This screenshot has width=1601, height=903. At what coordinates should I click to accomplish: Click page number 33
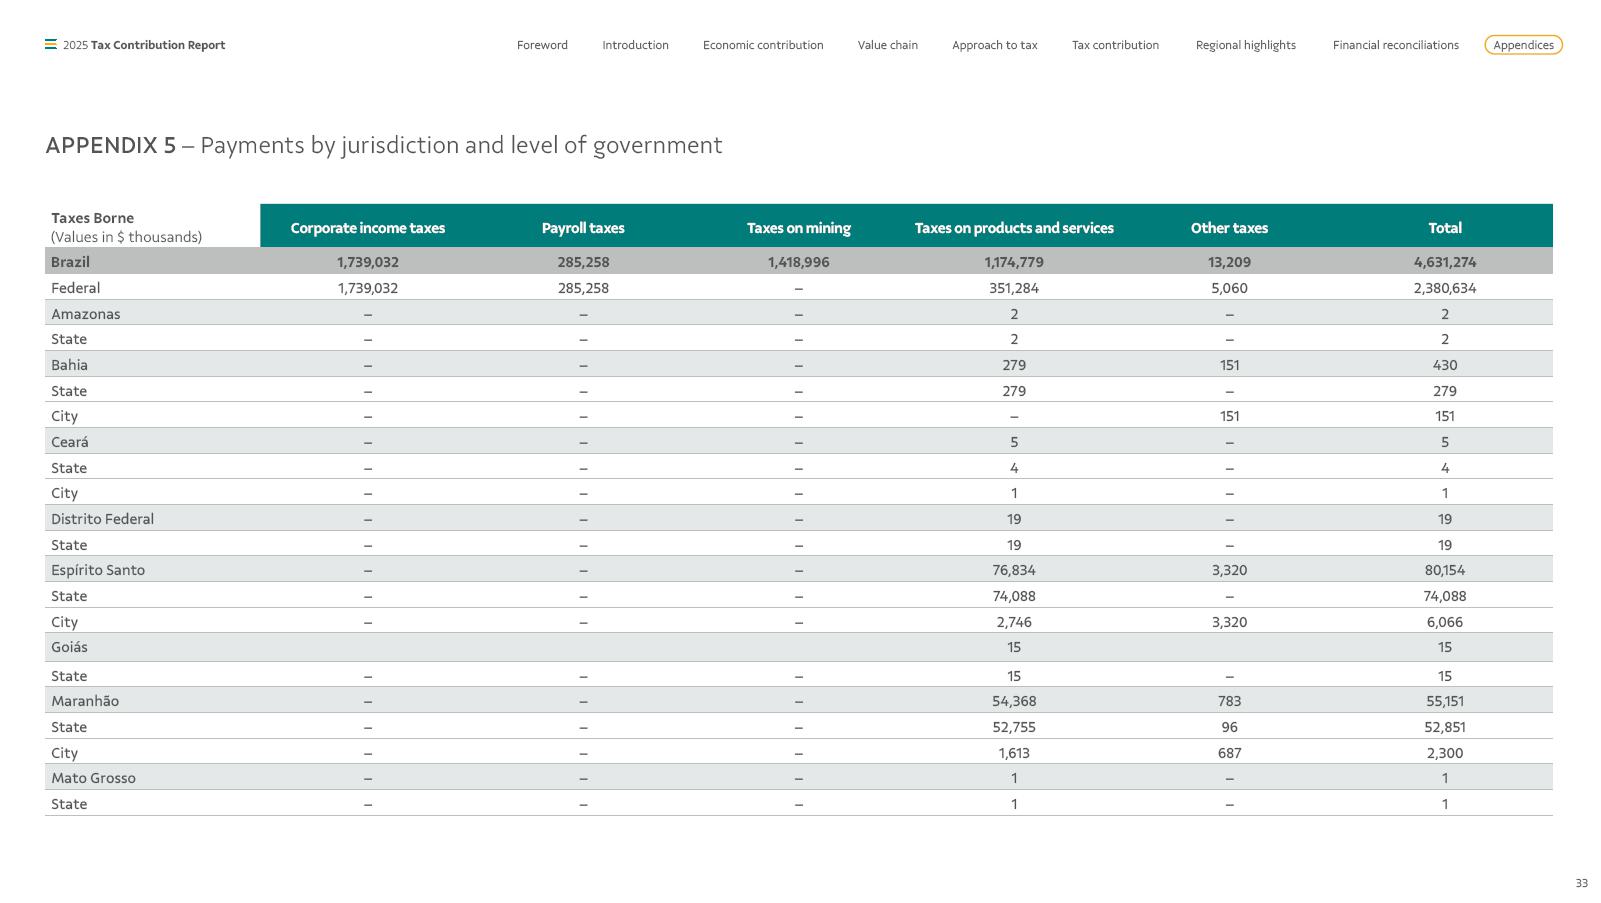(x=1581, y=883)
